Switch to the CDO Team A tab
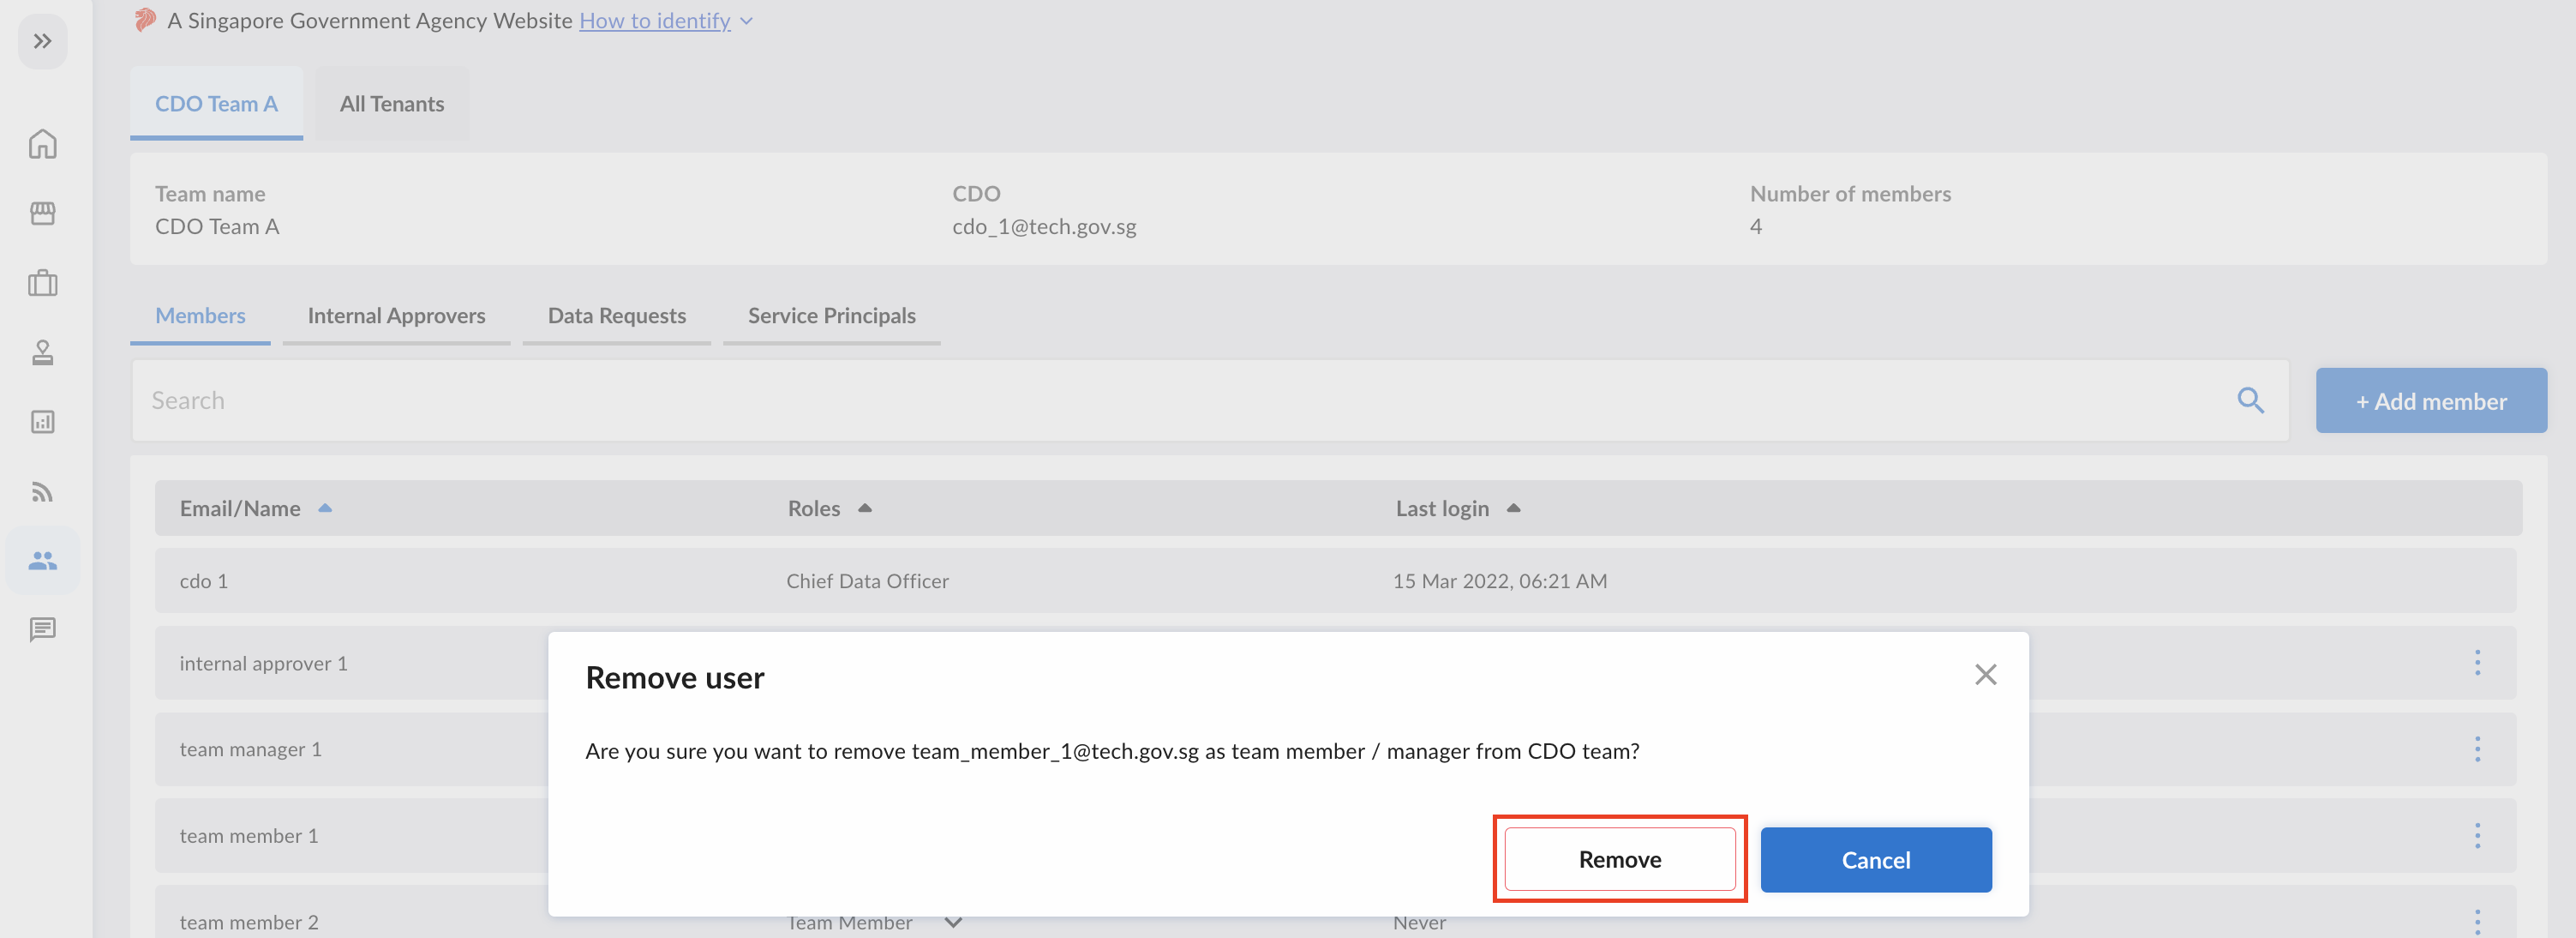 (216, 103)
